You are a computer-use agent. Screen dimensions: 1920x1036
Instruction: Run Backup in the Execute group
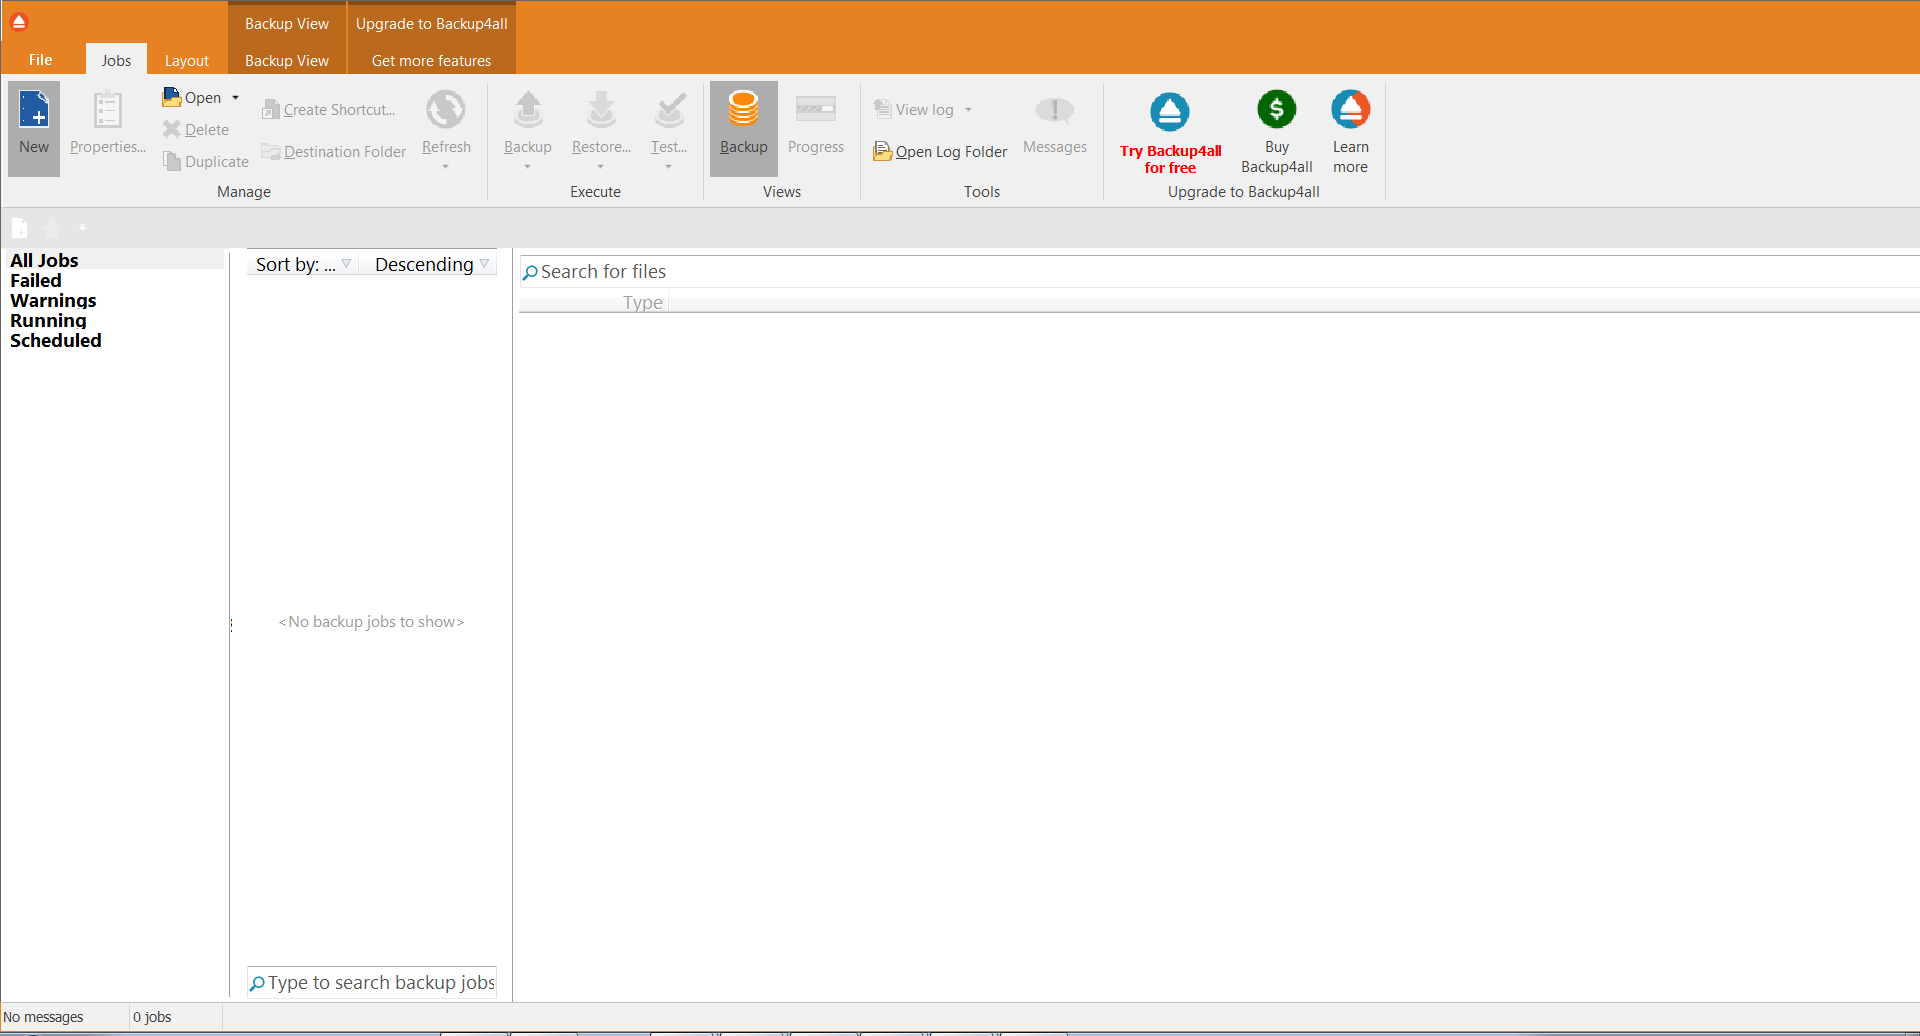pos(528,123)
